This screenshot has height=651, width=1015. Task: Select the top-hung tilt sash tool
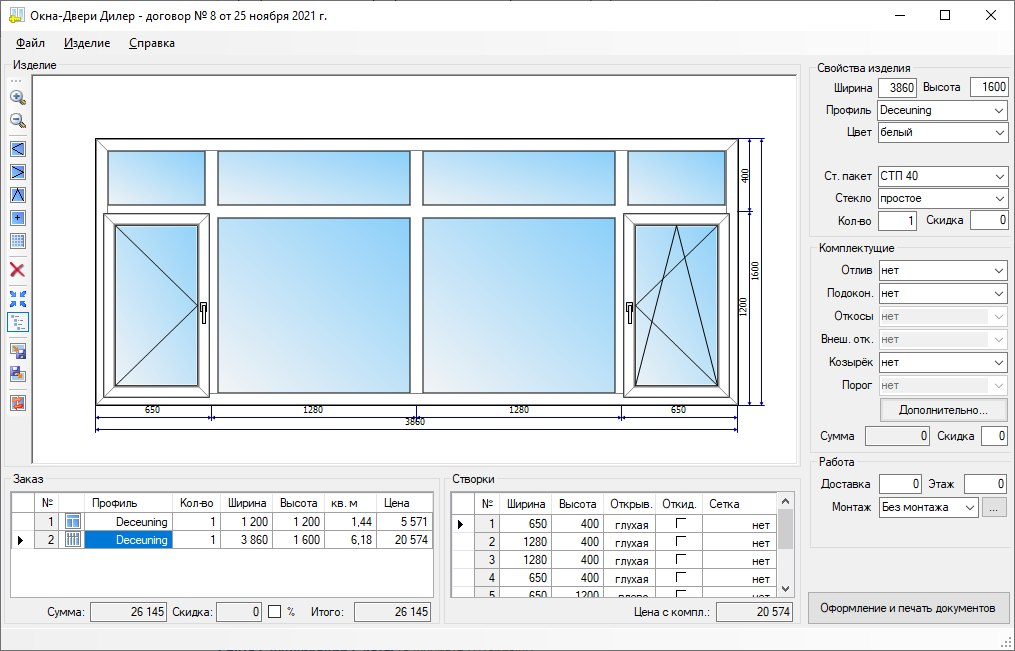click(x=17, y=194)
